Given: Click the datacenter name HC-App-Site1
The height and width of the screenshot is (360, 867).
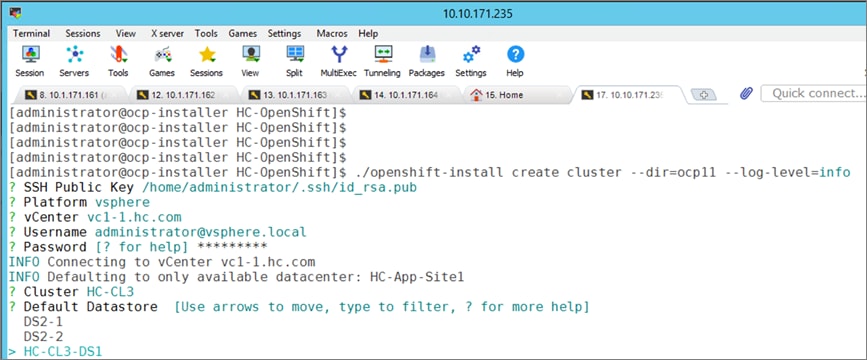Looking at the screenshot, I should click(417, 276).
